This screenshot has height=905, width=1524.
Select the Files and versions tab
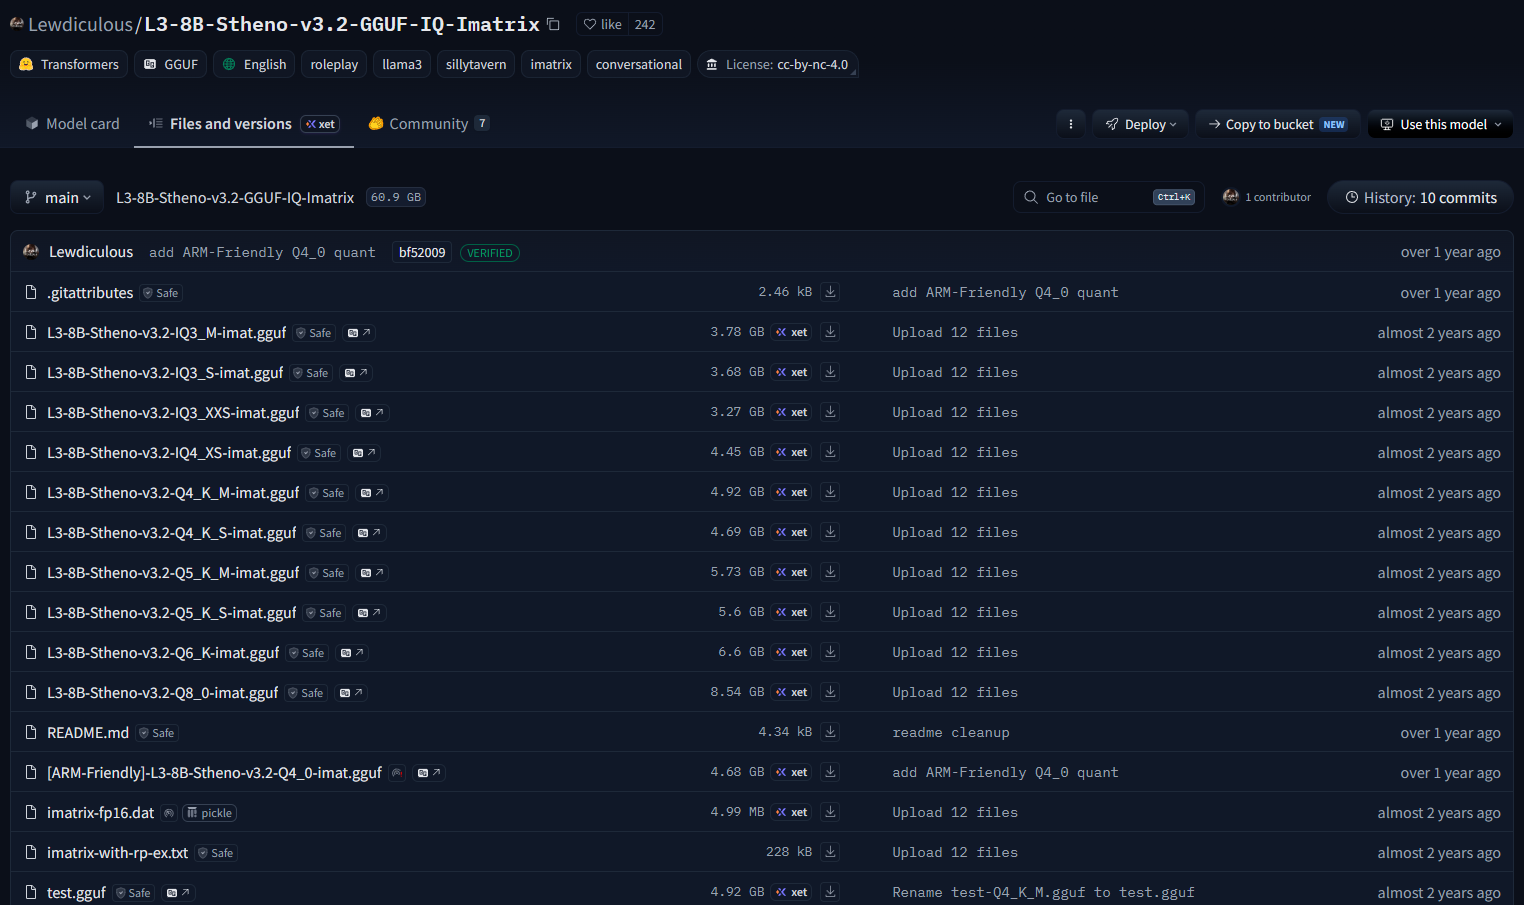pyautogui.click(x=244, y=124)
